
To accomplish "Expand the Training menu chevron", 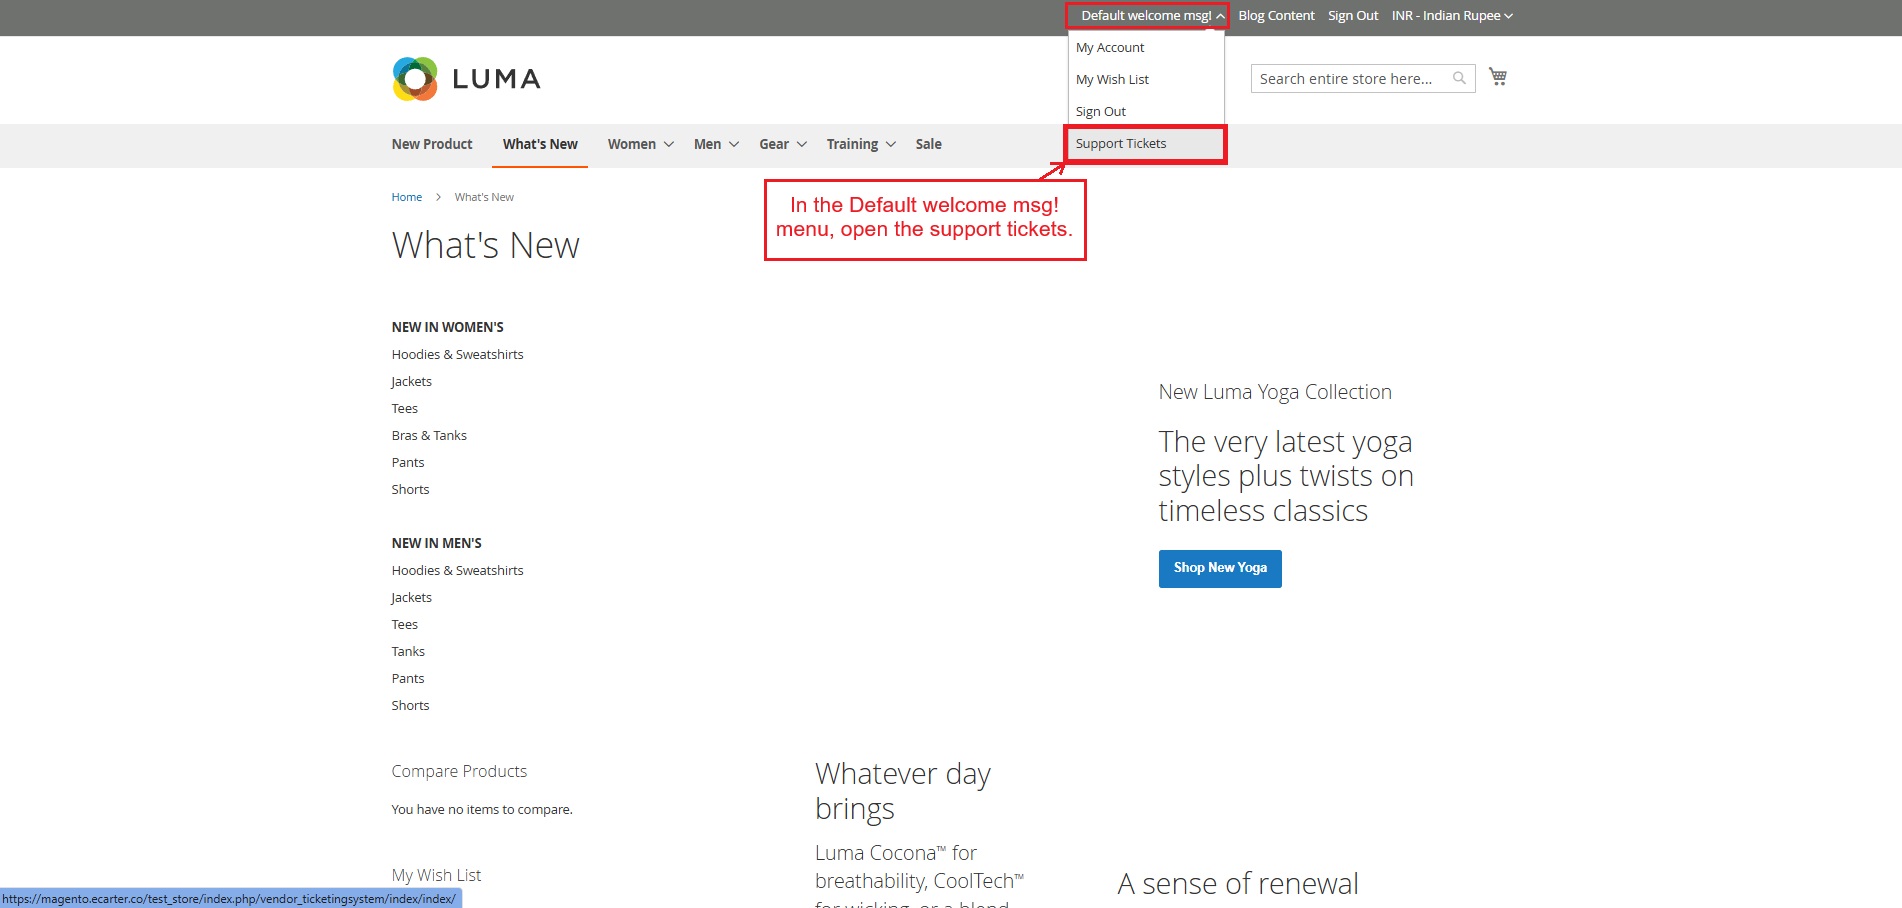I will (891, 144).
